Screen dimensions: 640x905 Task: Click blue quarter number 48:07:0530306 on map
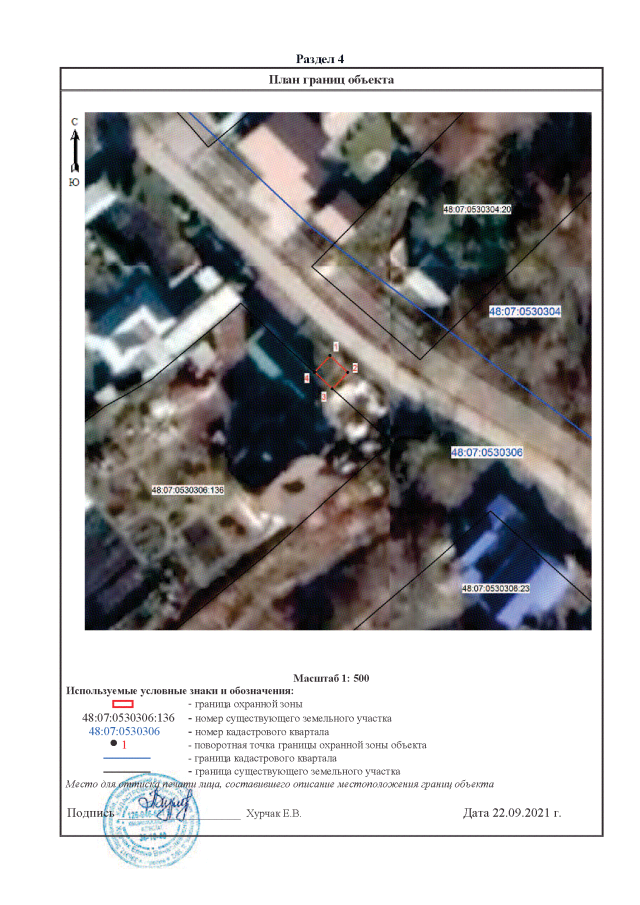pyautogui.click(x=487, y=453)
